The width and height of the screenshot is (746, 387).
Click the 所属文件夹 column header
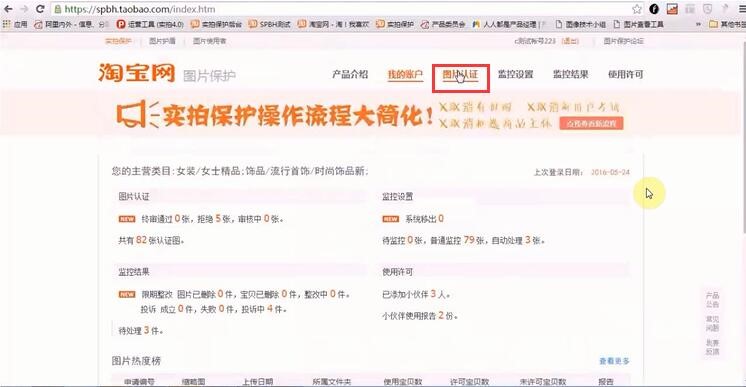(x=332, y=382)
